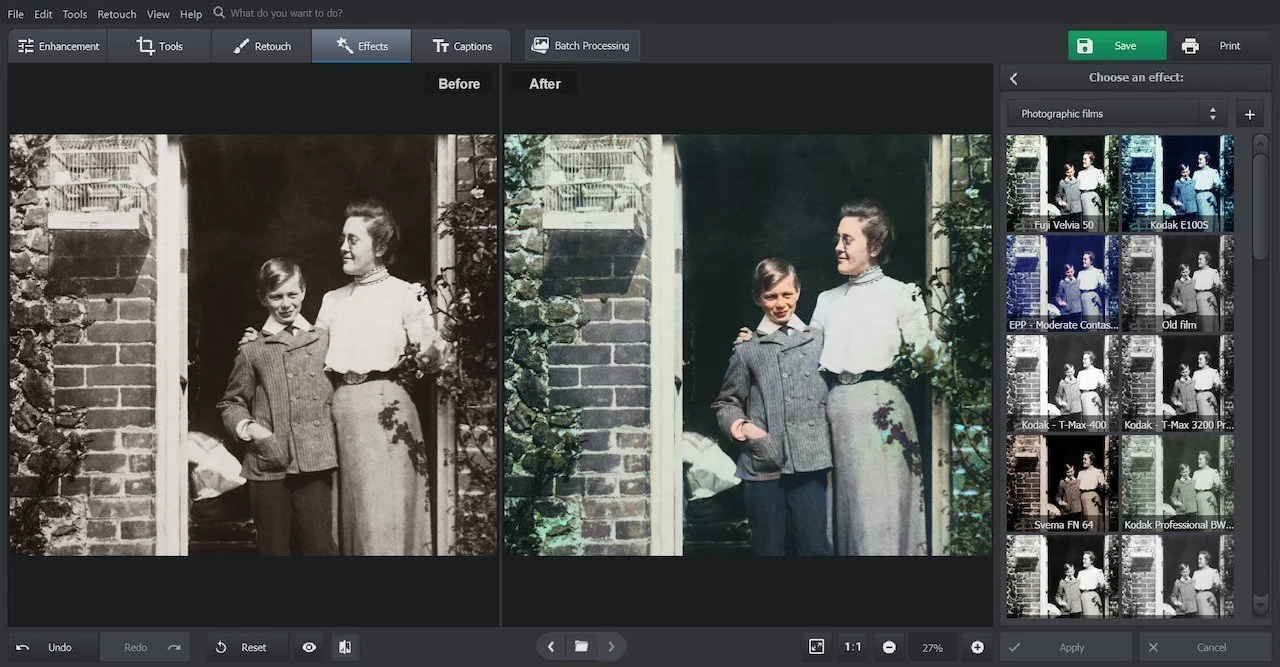Set zoom to 1:1
This screenshot has width=1280, height=667.
point(852,647)
